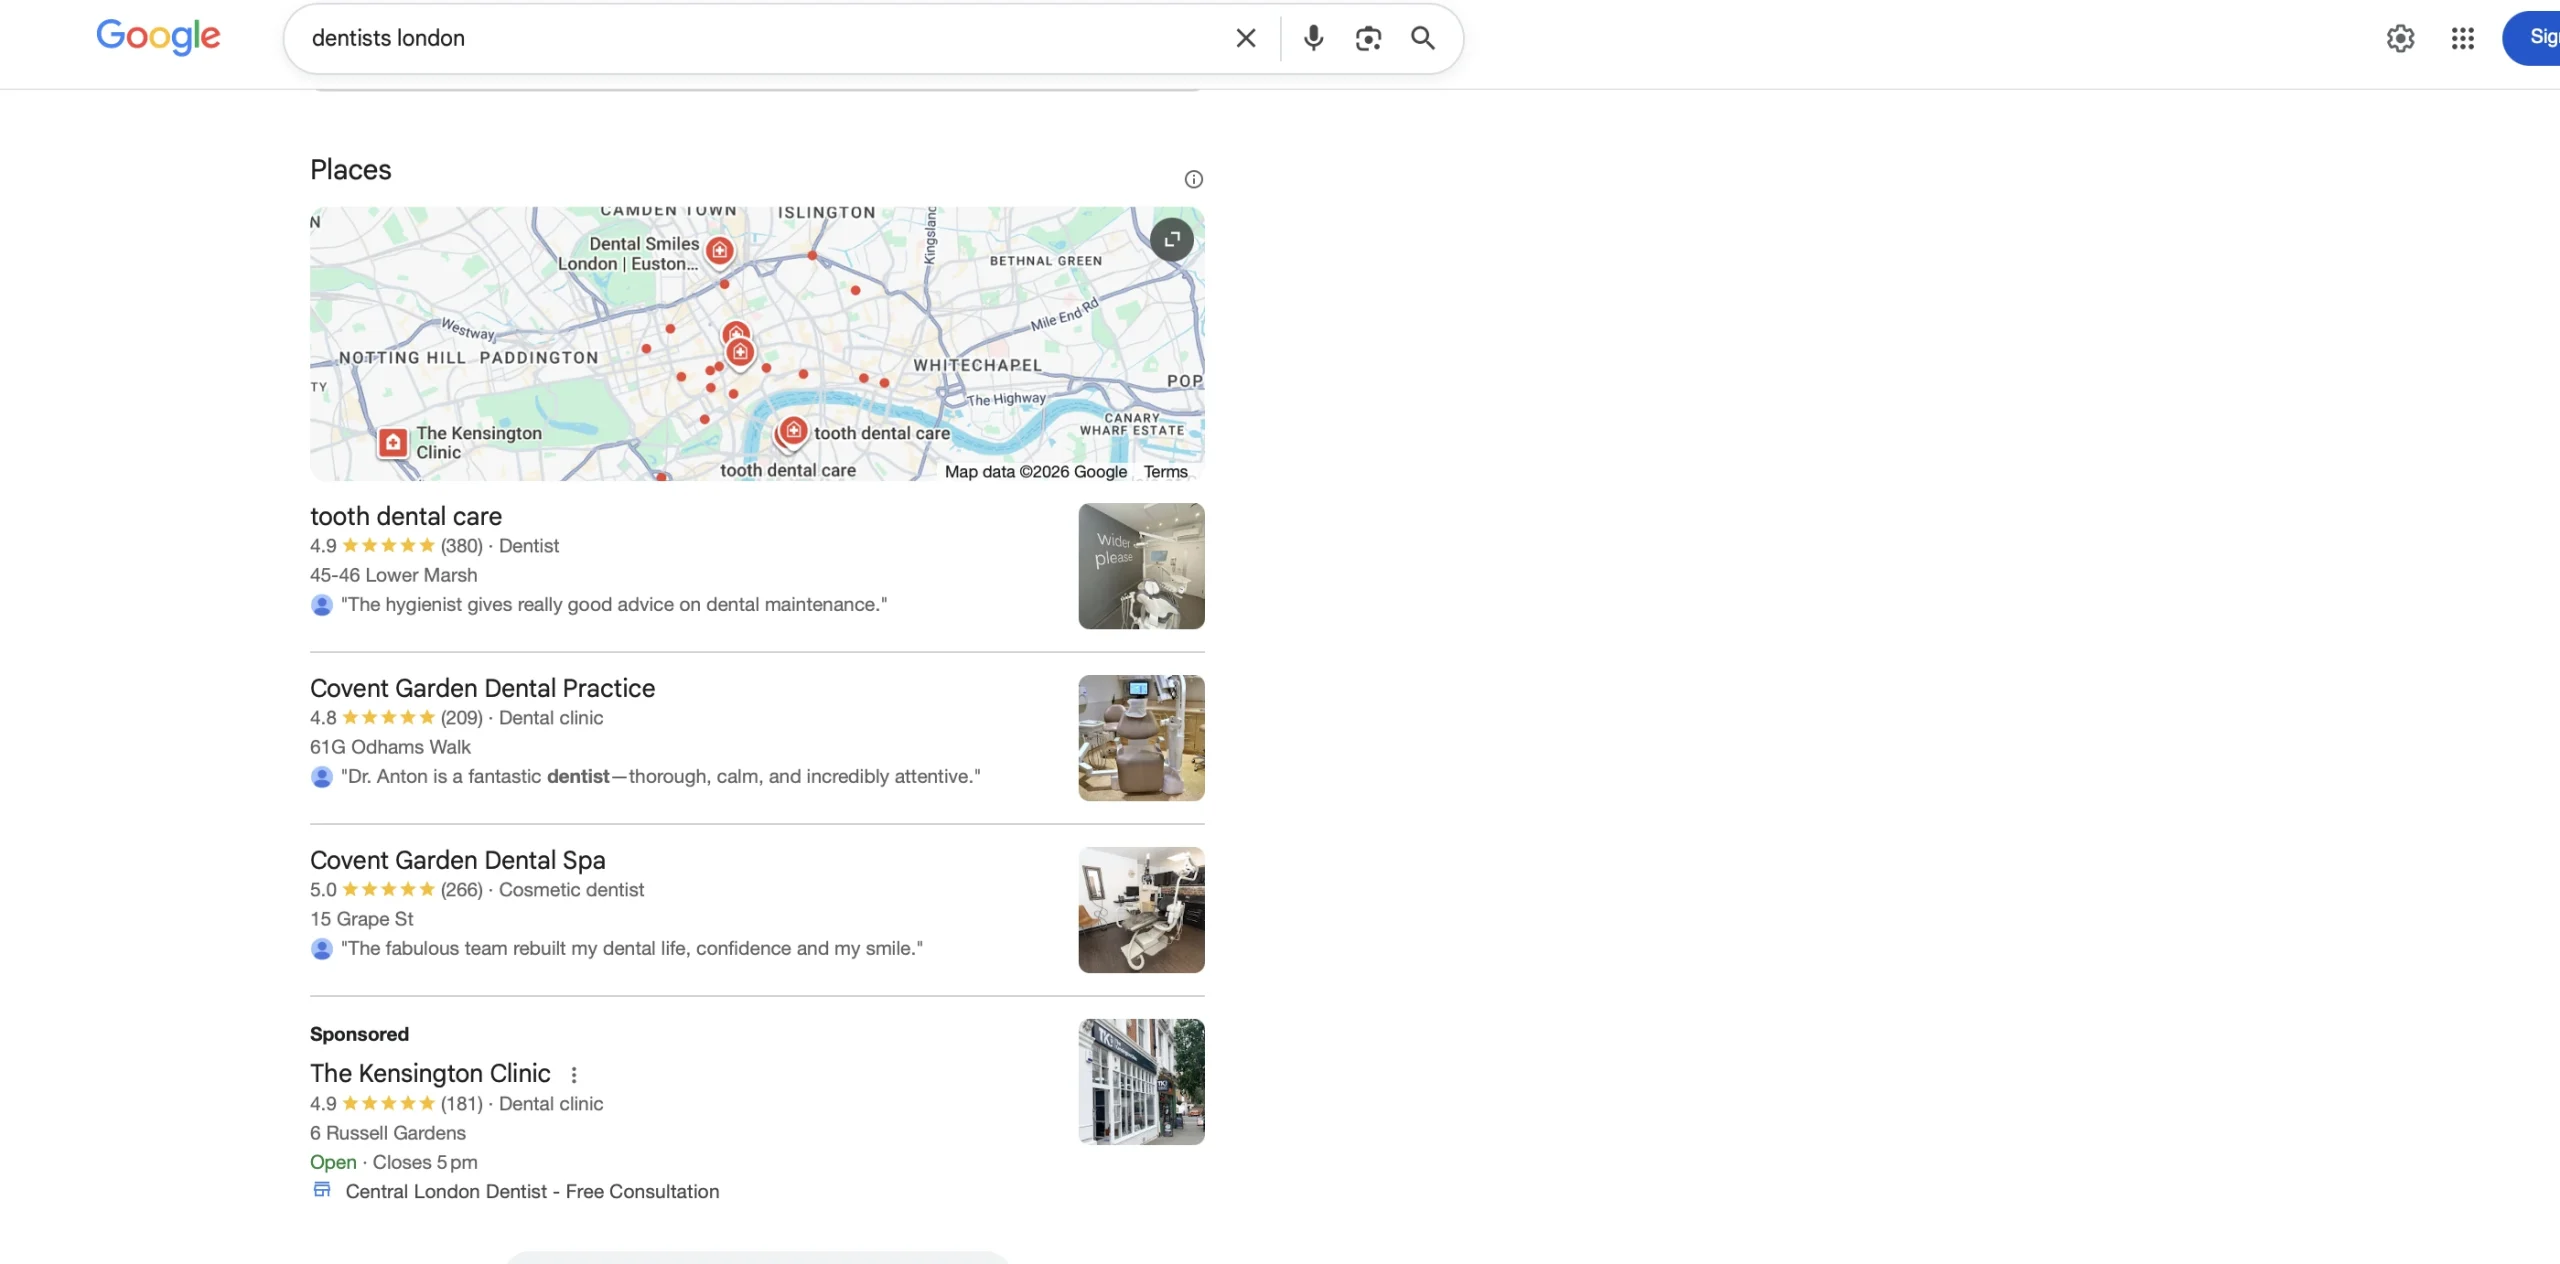The image size is (2560, 1264).
Task: Click the Open · Closes 5 pm hours text
Action: [x=393, y=1162]
